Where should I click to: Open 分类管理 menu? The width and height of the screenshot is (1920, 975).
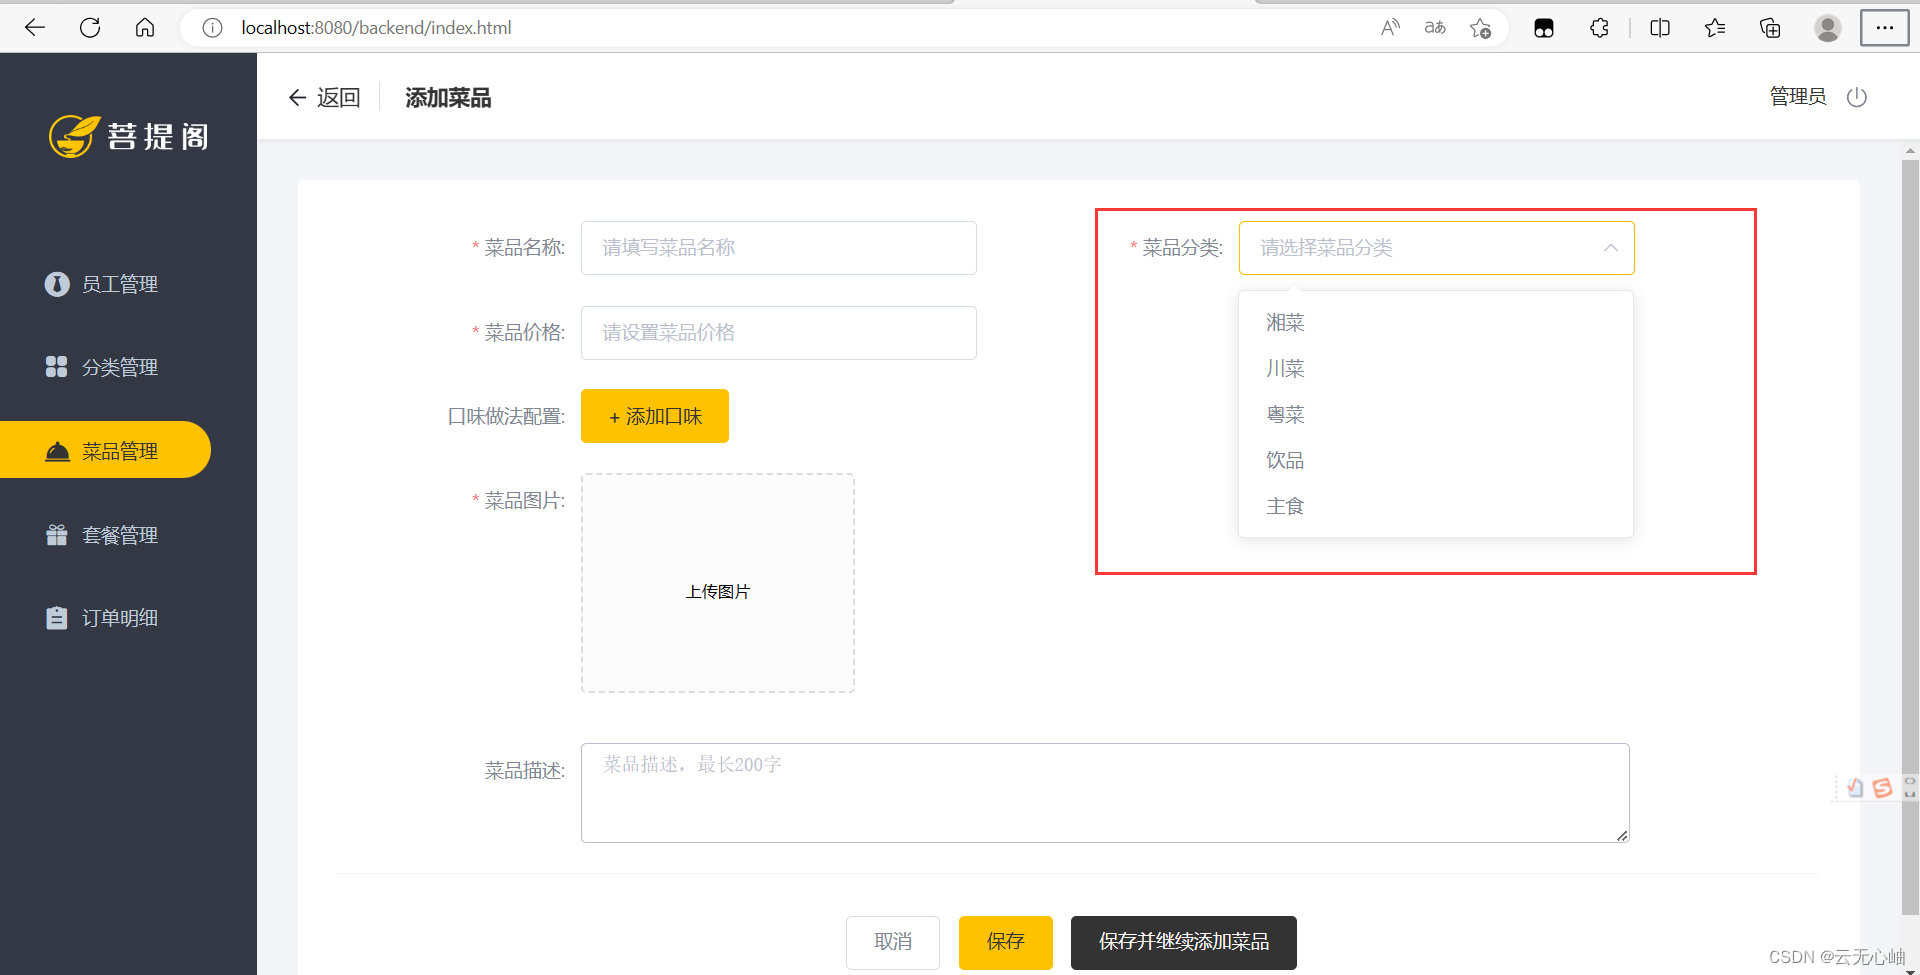102,367
